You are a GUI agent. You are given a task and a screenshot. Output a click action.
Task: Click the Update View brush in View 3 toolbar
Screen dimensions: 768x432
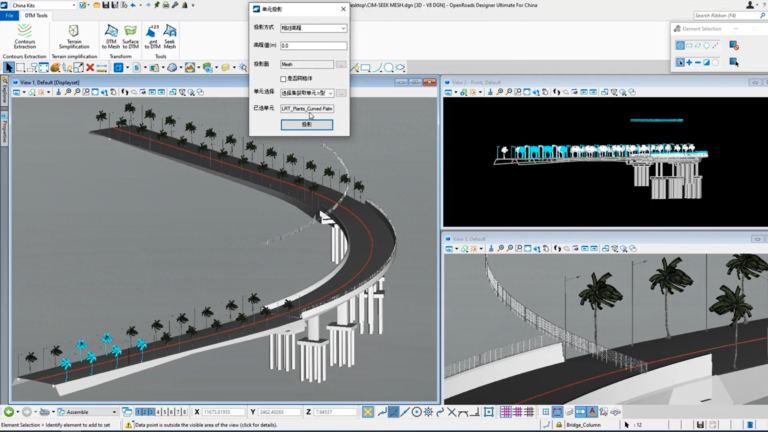pyautogui.click(x=491, y=249)
